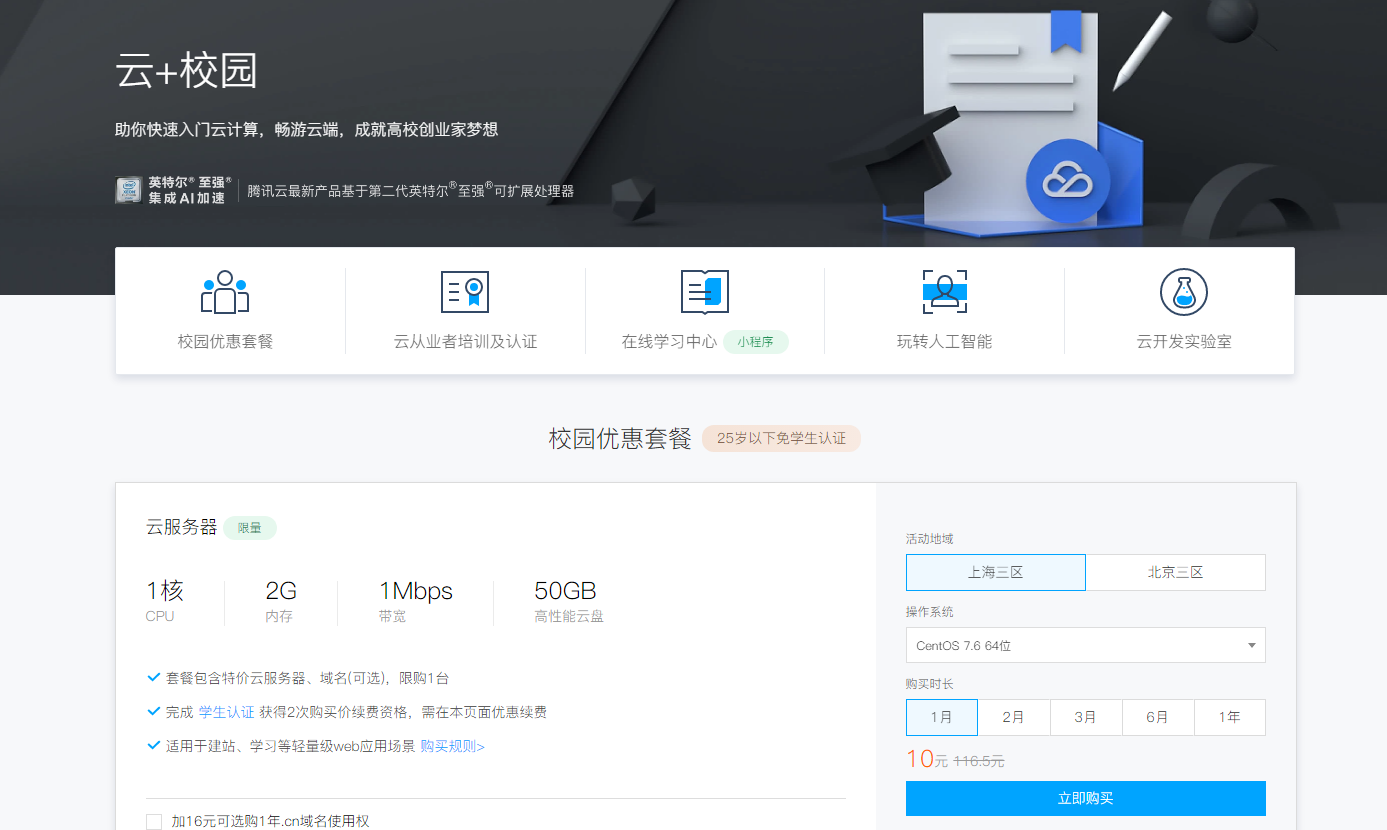Click the flask icon for cloud lab

pos(1183,292)
